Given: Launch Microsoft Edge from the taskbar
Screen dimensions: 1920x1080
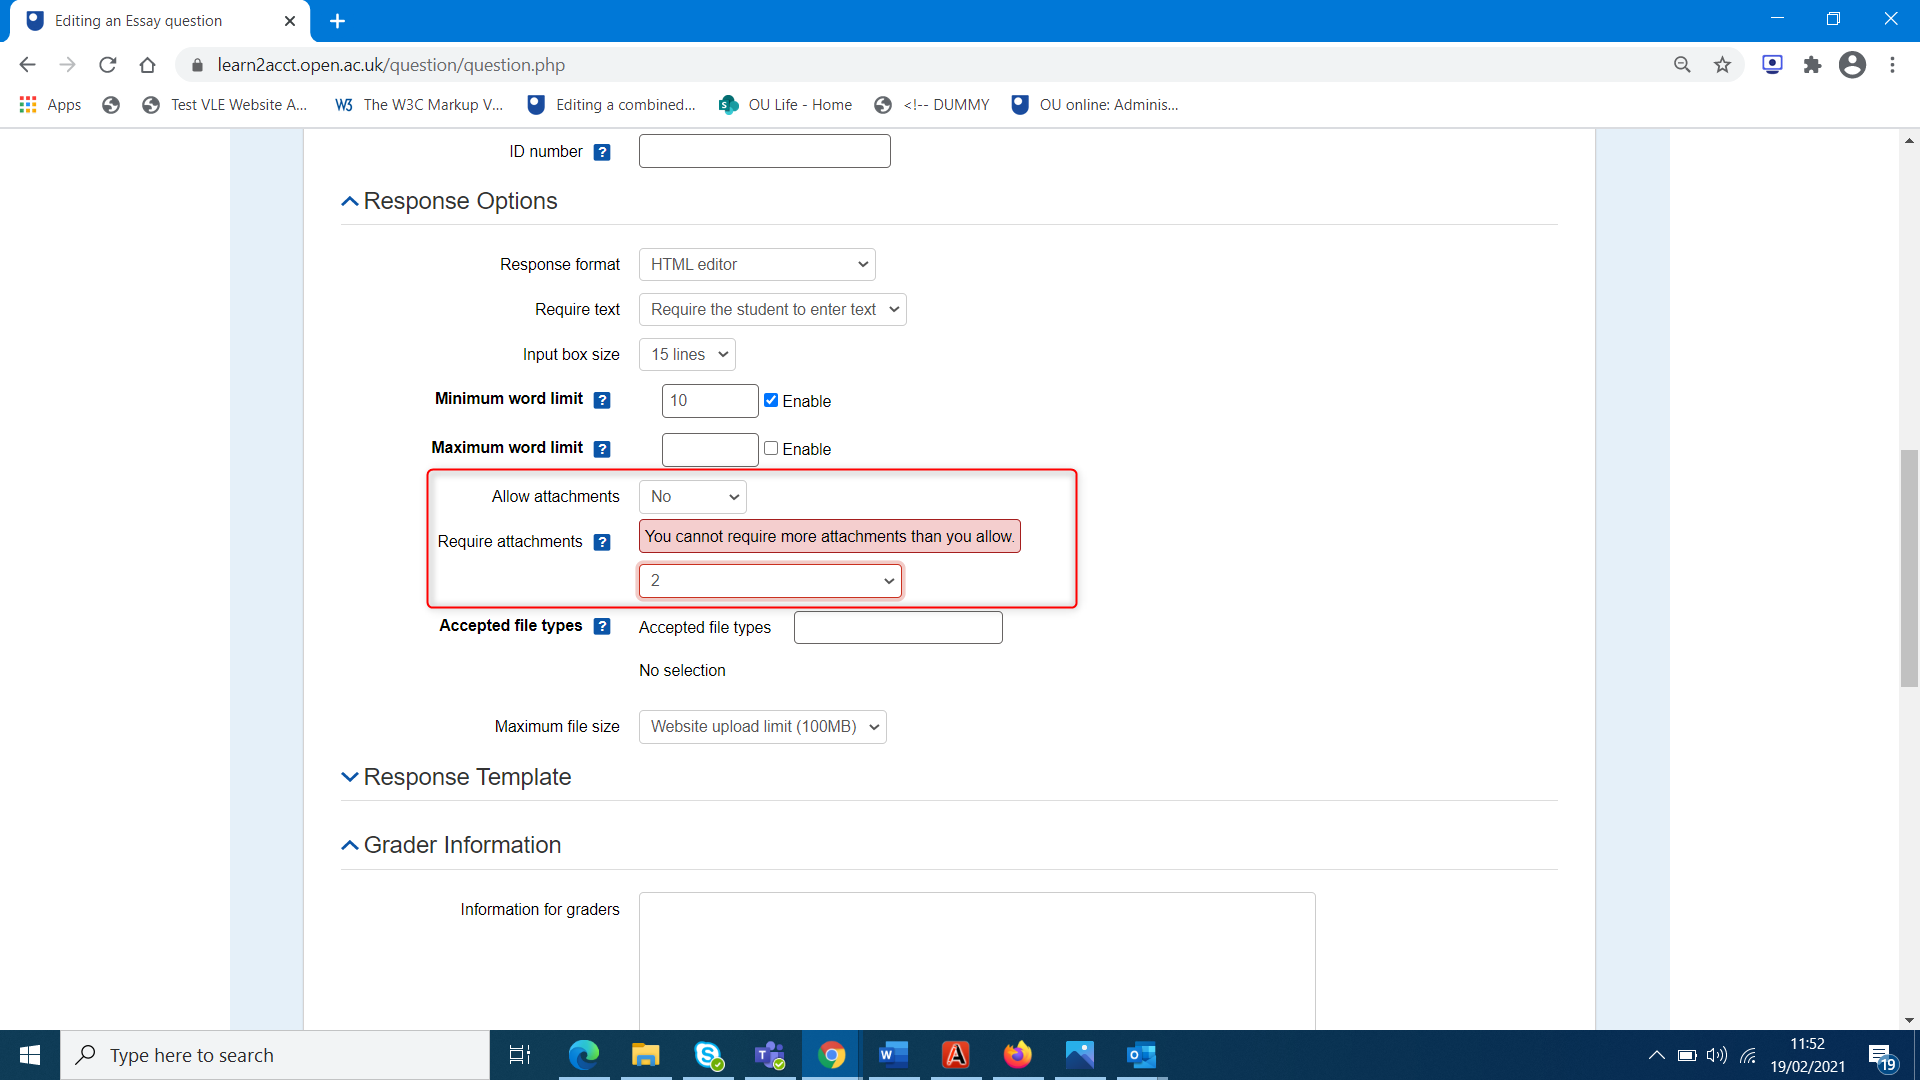Looking at the screenshot, I should tap(583, 1055).
